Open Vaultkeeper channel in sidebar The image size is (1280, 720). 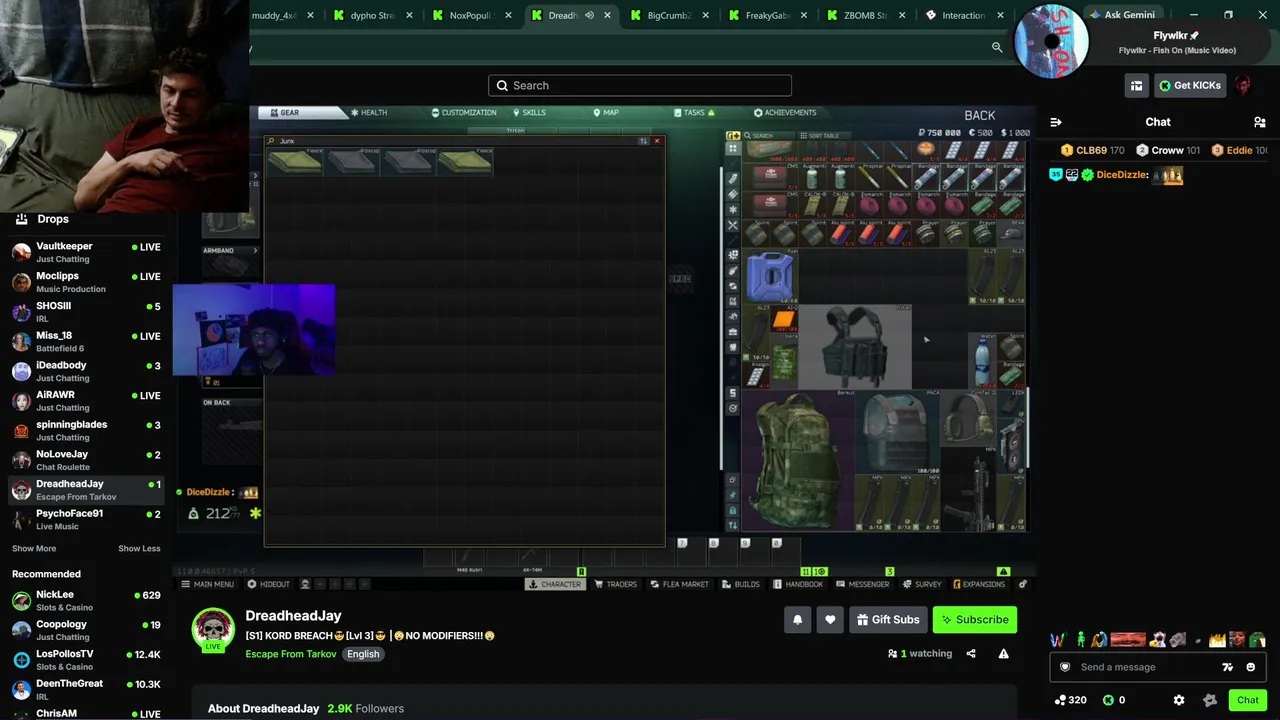86,252
